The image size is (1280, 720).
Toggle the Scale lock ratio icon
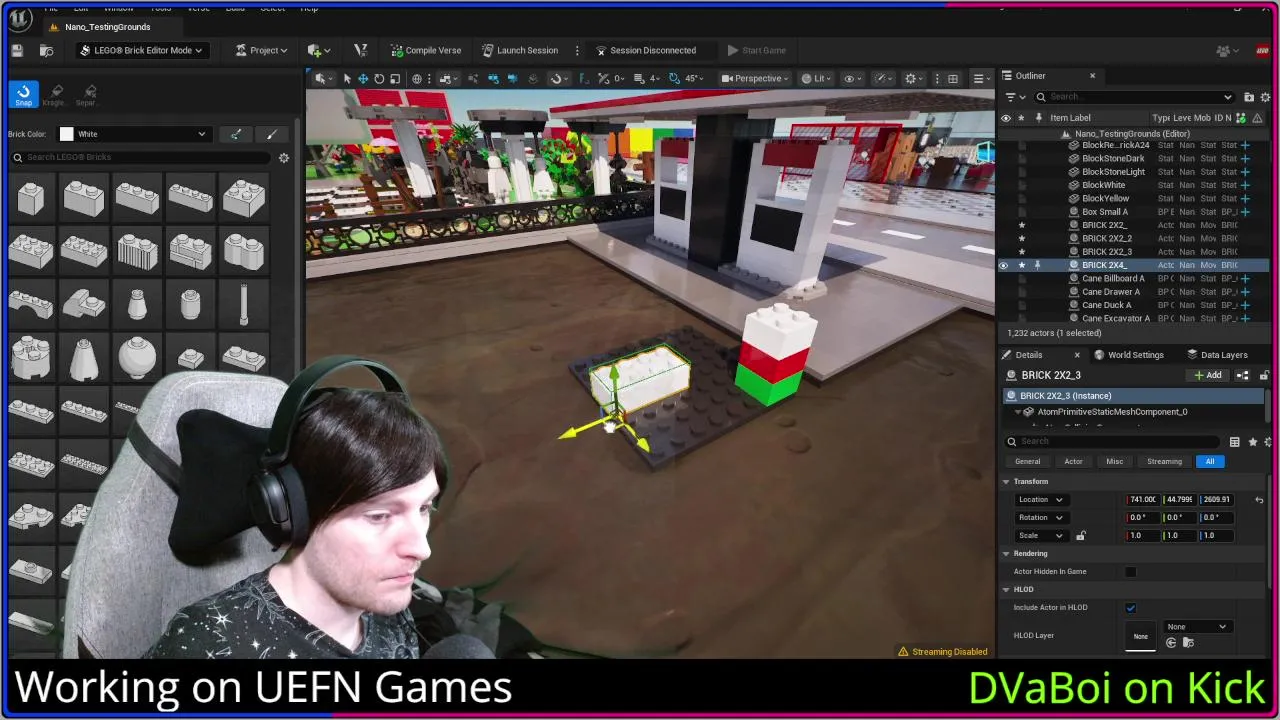[1080, 536]
